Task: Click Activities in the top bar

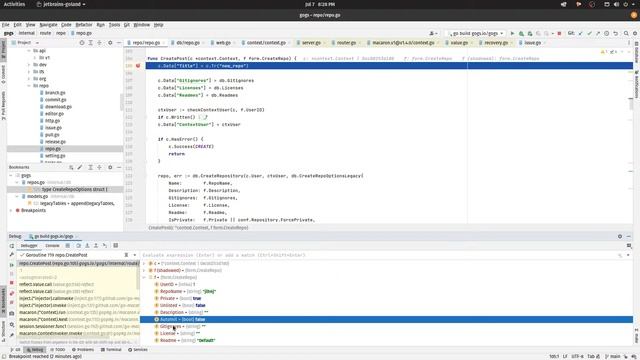Action: pos(14,4)
